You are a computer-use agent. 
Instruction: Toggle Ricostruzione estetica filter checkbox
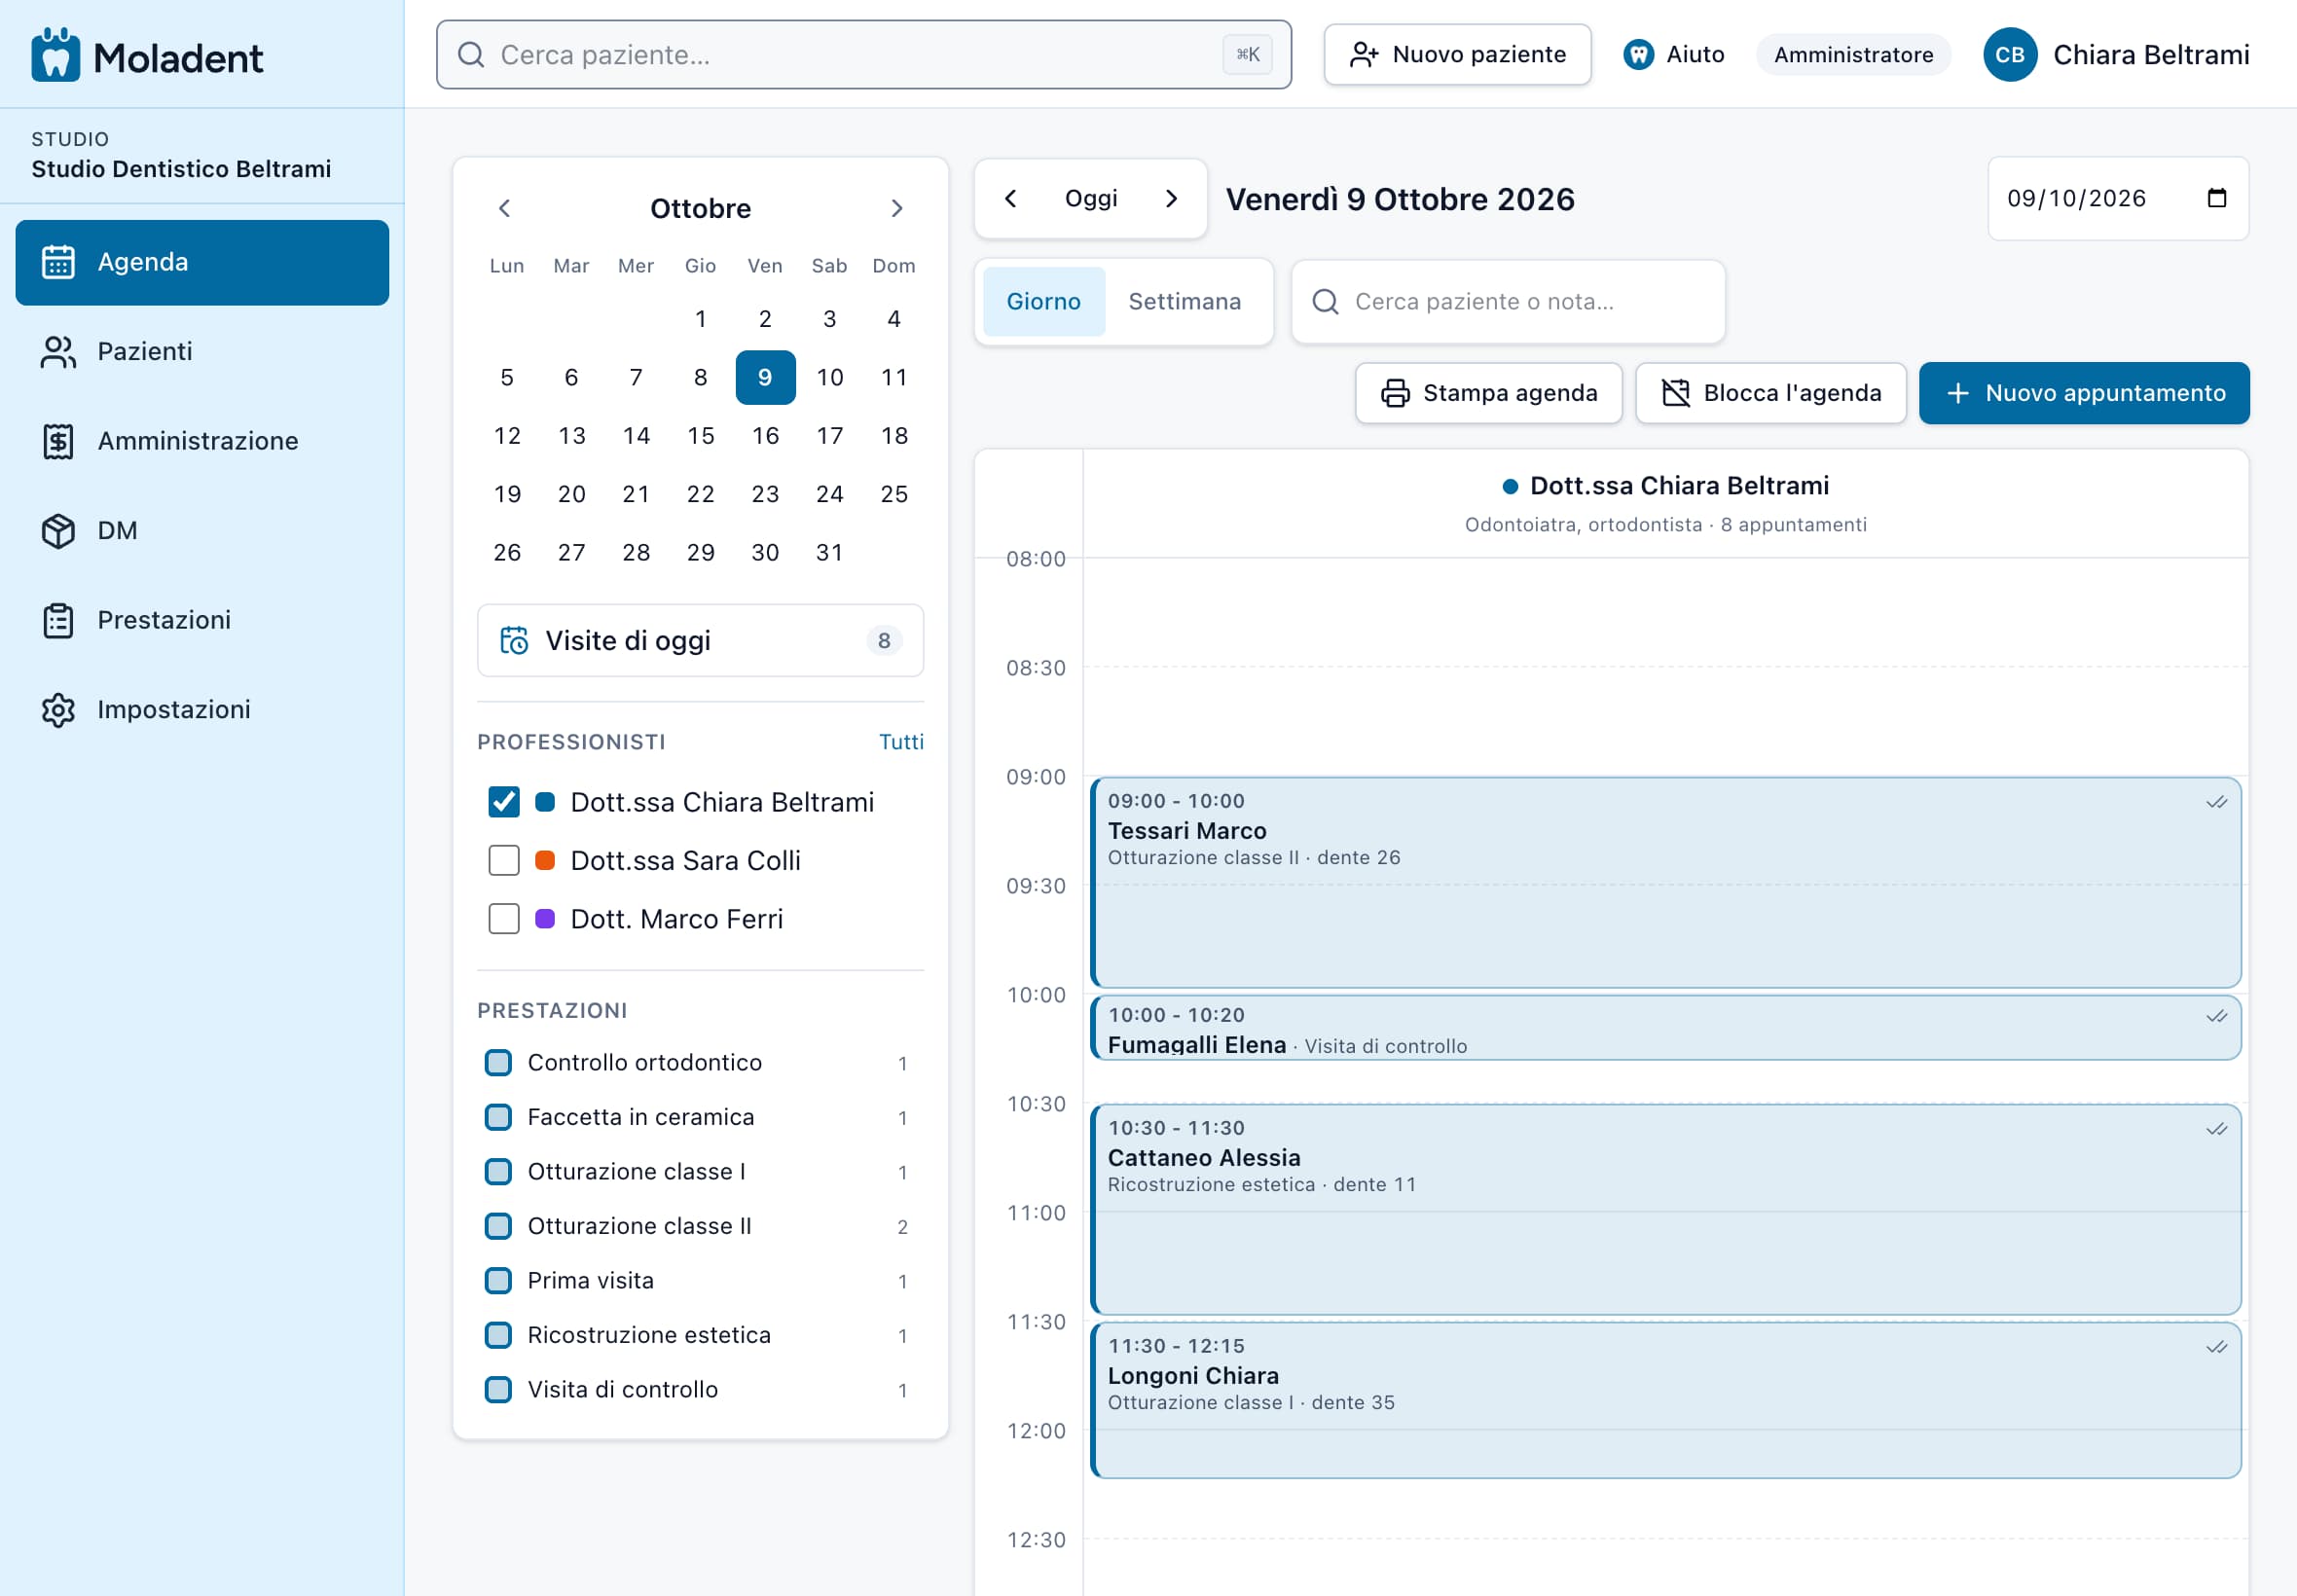pos(498,1335)
